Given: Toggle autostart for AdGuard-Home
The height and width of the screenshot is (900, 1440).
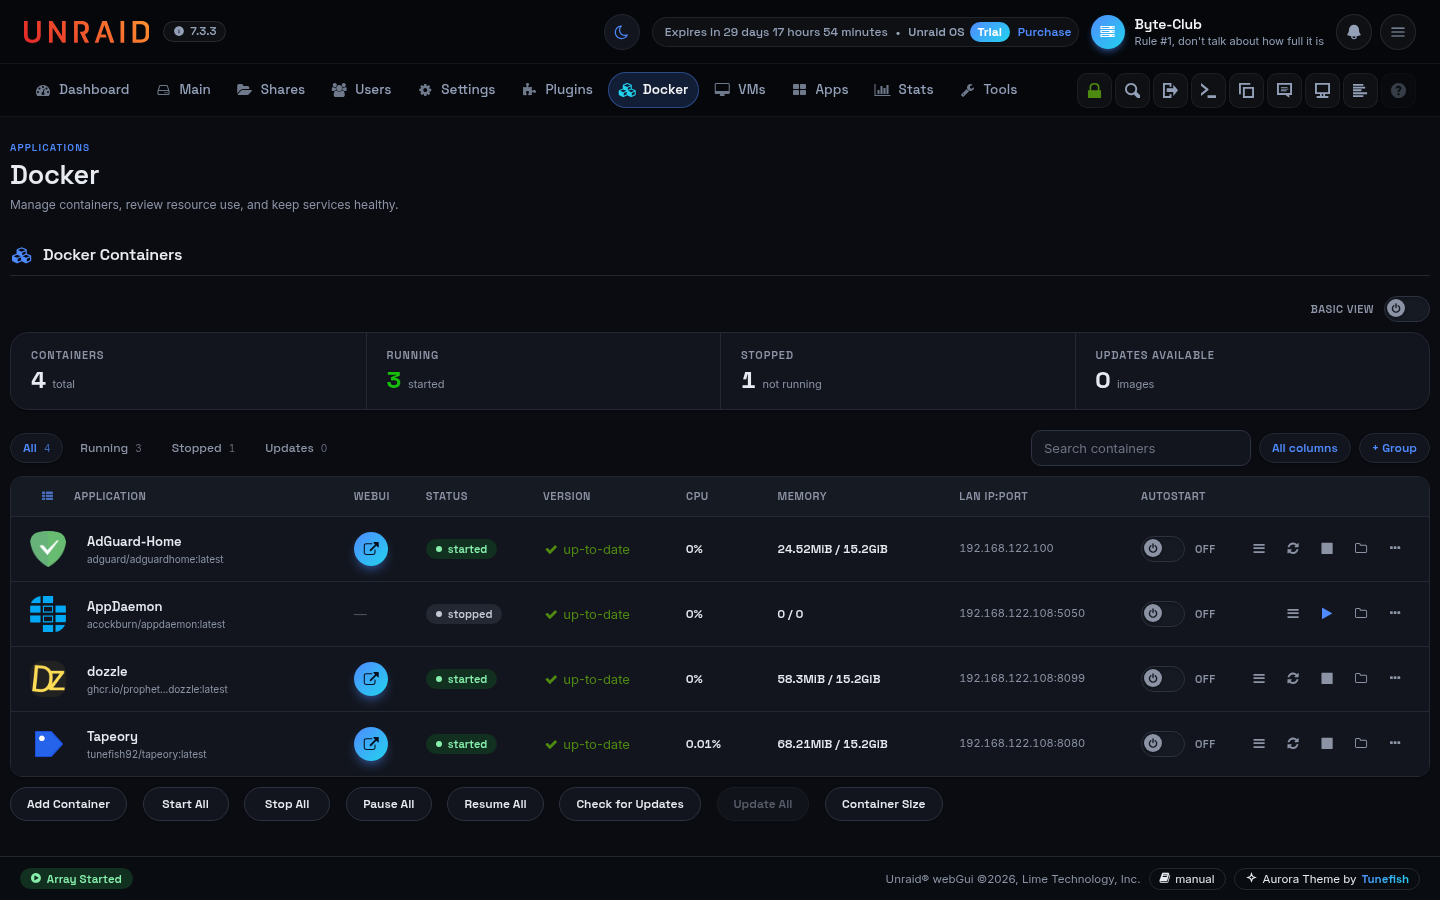Looking at the screenshot, I should [x=1163, y=549].
